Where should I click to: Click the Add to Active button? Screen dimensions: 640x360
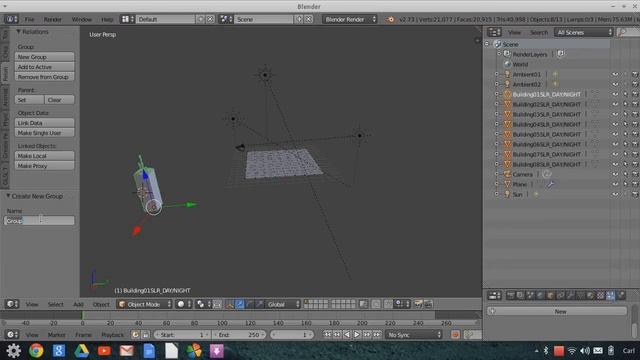[44, 67]
